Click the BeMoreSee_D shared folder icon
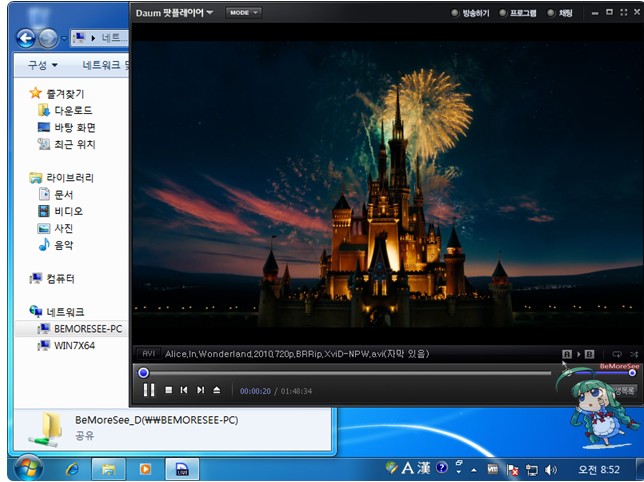This screenshot has width=644, height=482. [x=45, y=429]
